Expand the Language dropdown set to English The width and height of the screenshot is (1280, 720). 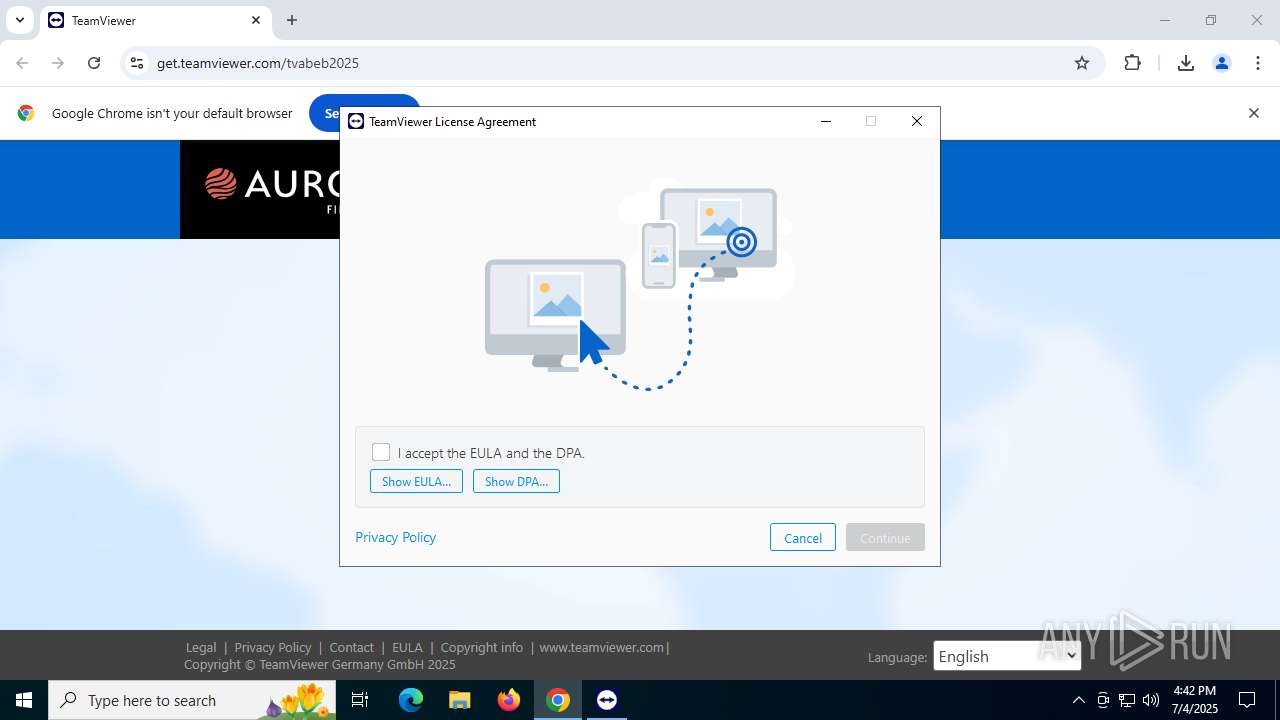[x=1007, y=656]
